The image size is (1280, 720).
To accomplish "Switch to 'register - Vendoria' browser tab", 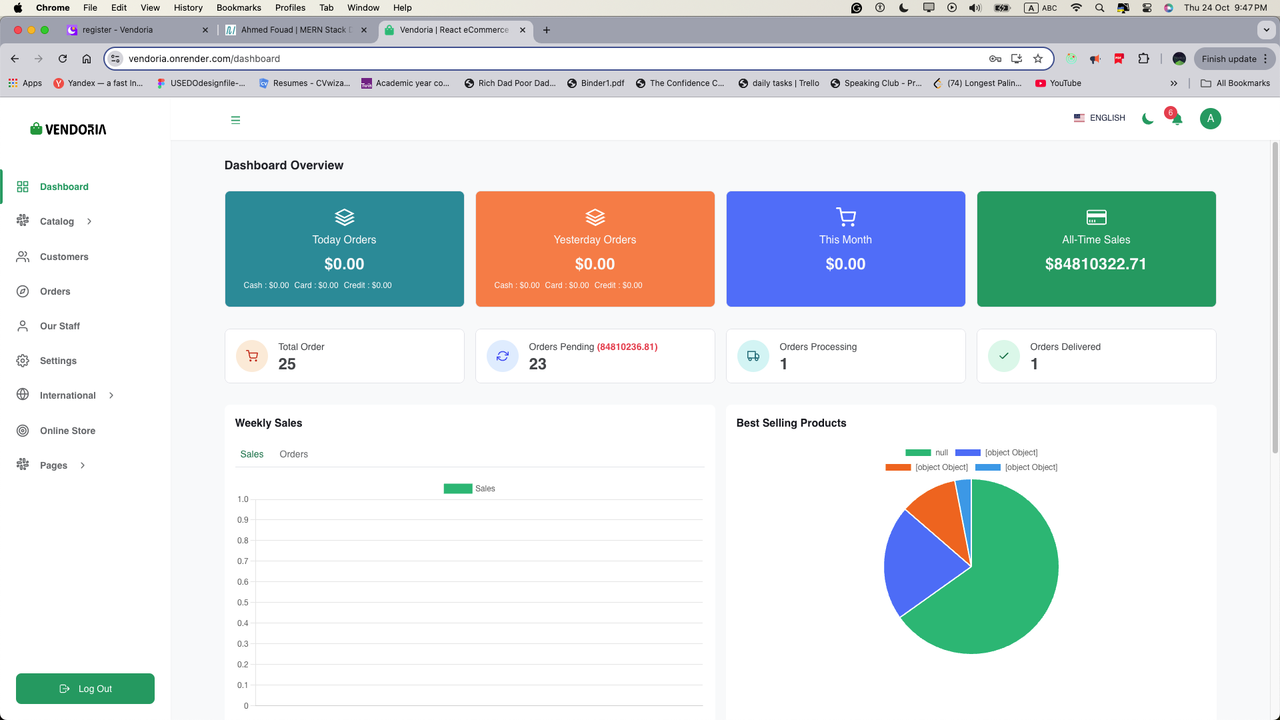I will click(138, 30).
